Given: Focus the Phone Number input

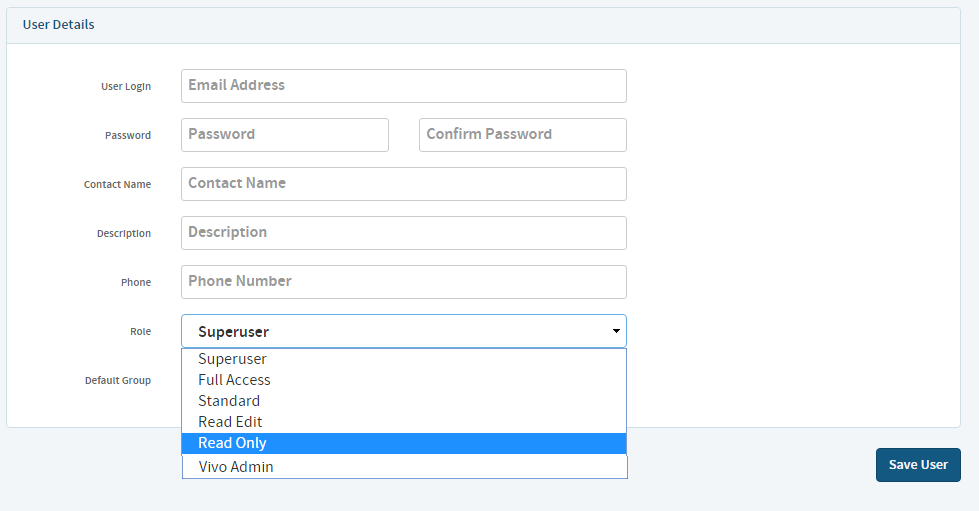Looking at the screenshot, I should tap(403, 282).
